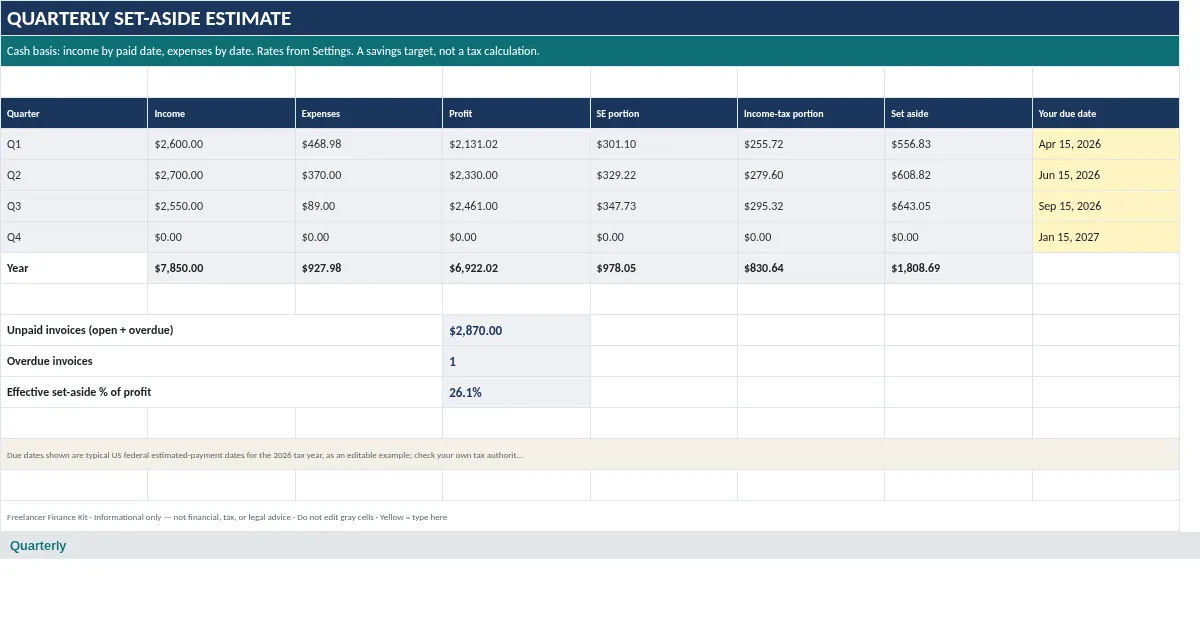Click the Q1 row label
1200x640 pixels.
click(x=74, y=144)
